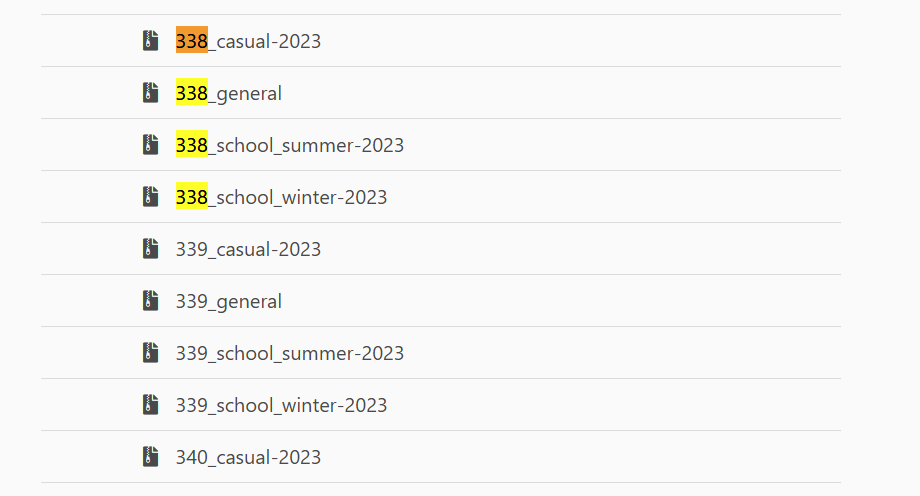Select the zip icon next to 339_general

(150, 301)
